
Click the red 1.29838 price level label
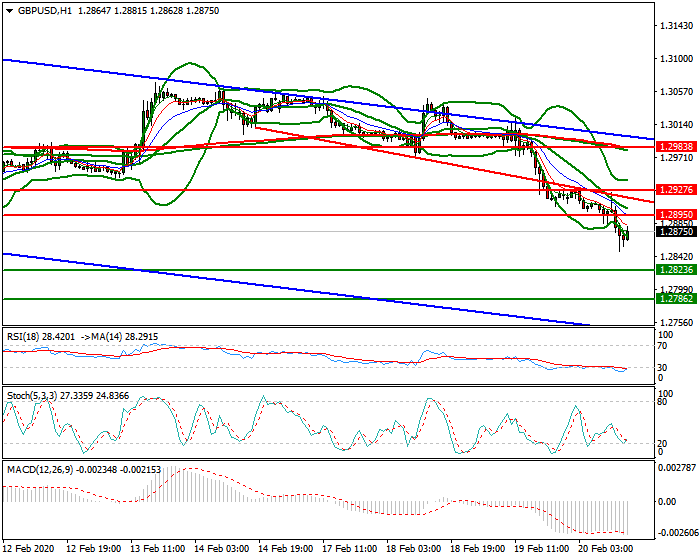click(x=677, y=146)
